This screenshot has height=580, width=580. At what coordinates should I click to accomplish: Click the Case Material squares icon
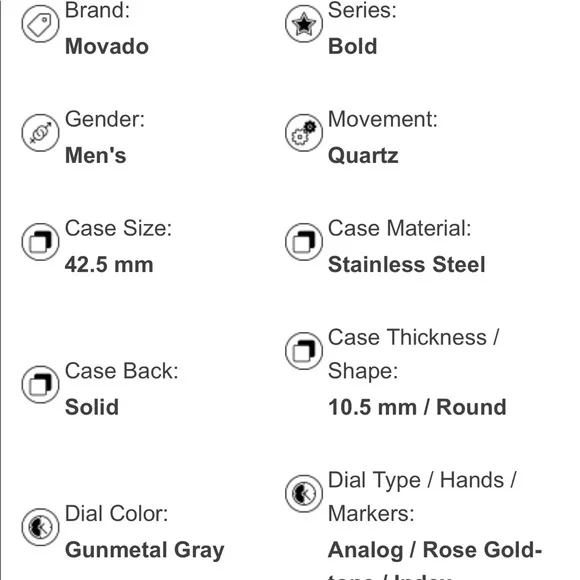click(304, 242)
